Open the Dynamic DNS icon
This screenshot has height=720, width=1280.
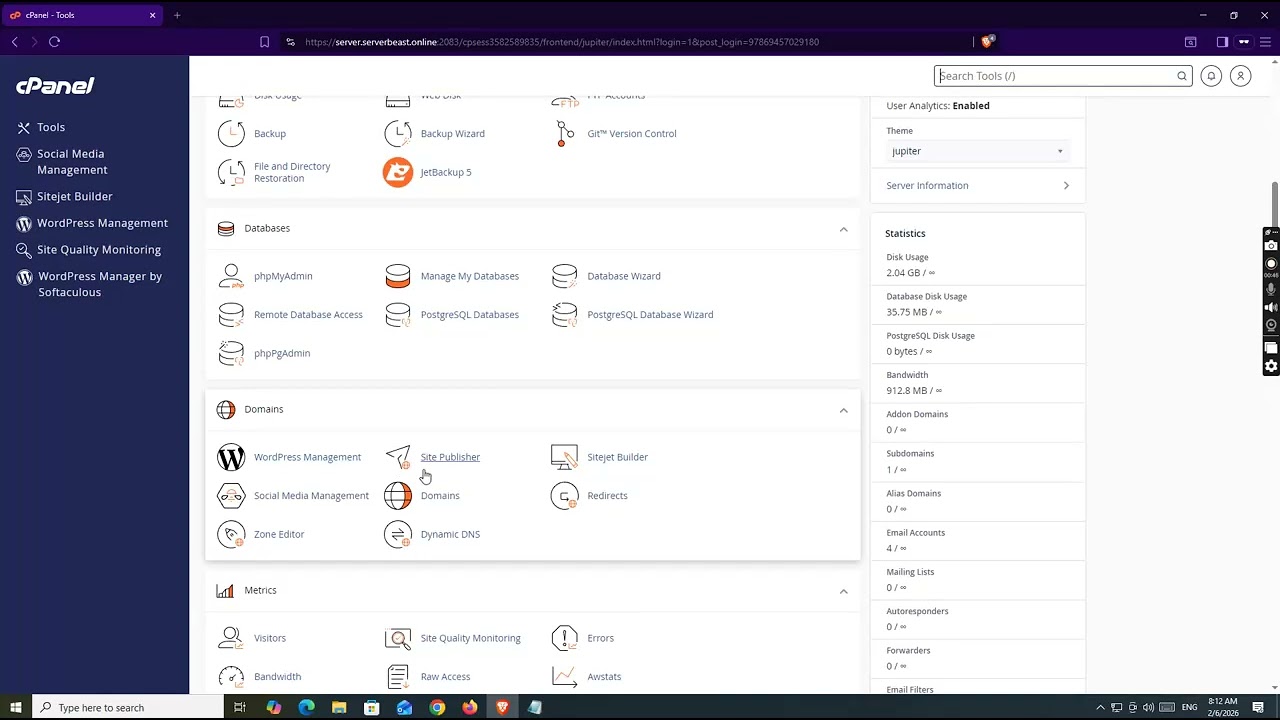coord(398,534)
